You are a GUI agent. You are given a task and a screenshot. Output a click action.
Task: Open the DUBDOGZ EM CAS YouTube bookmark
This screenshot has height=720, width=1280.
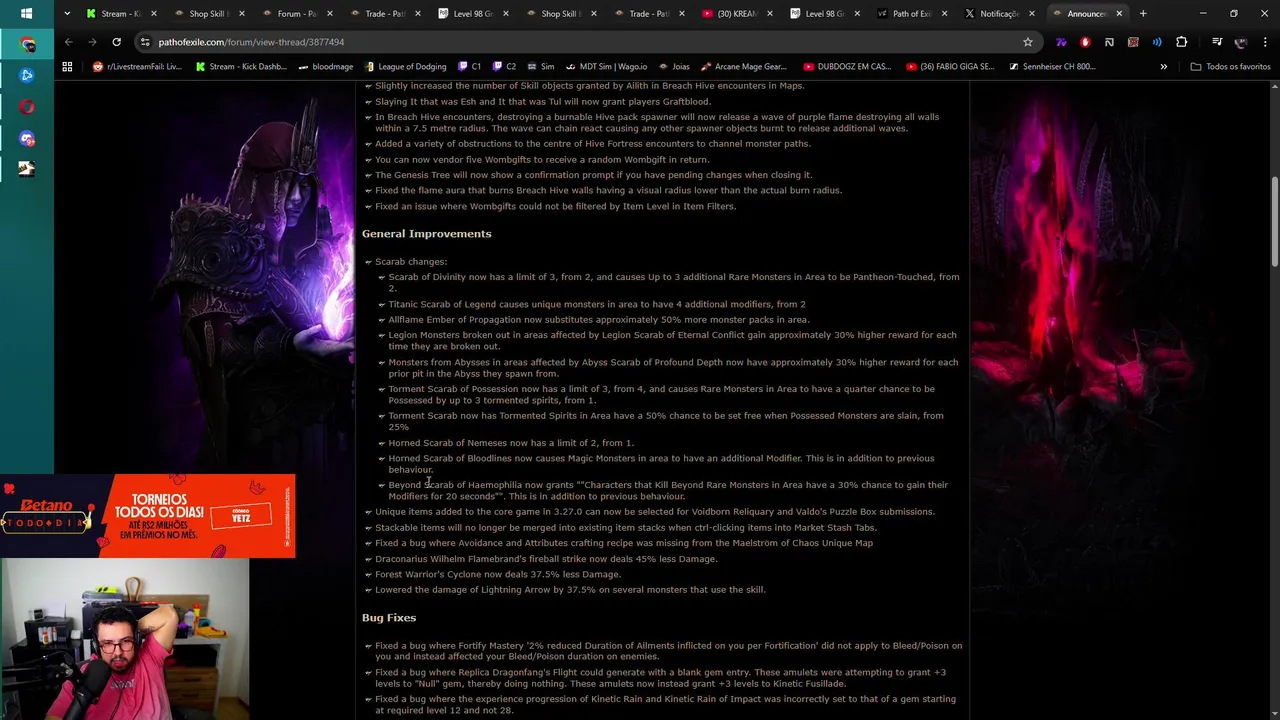coord(846,66)
